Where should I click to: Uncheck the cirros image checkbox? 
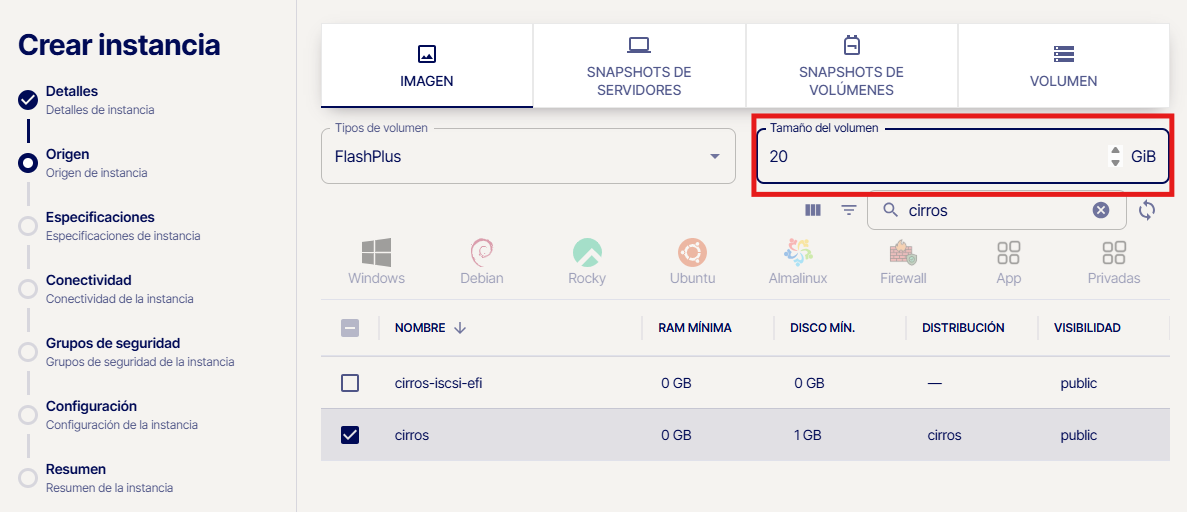pyautogui.click(x=350, y=435)
